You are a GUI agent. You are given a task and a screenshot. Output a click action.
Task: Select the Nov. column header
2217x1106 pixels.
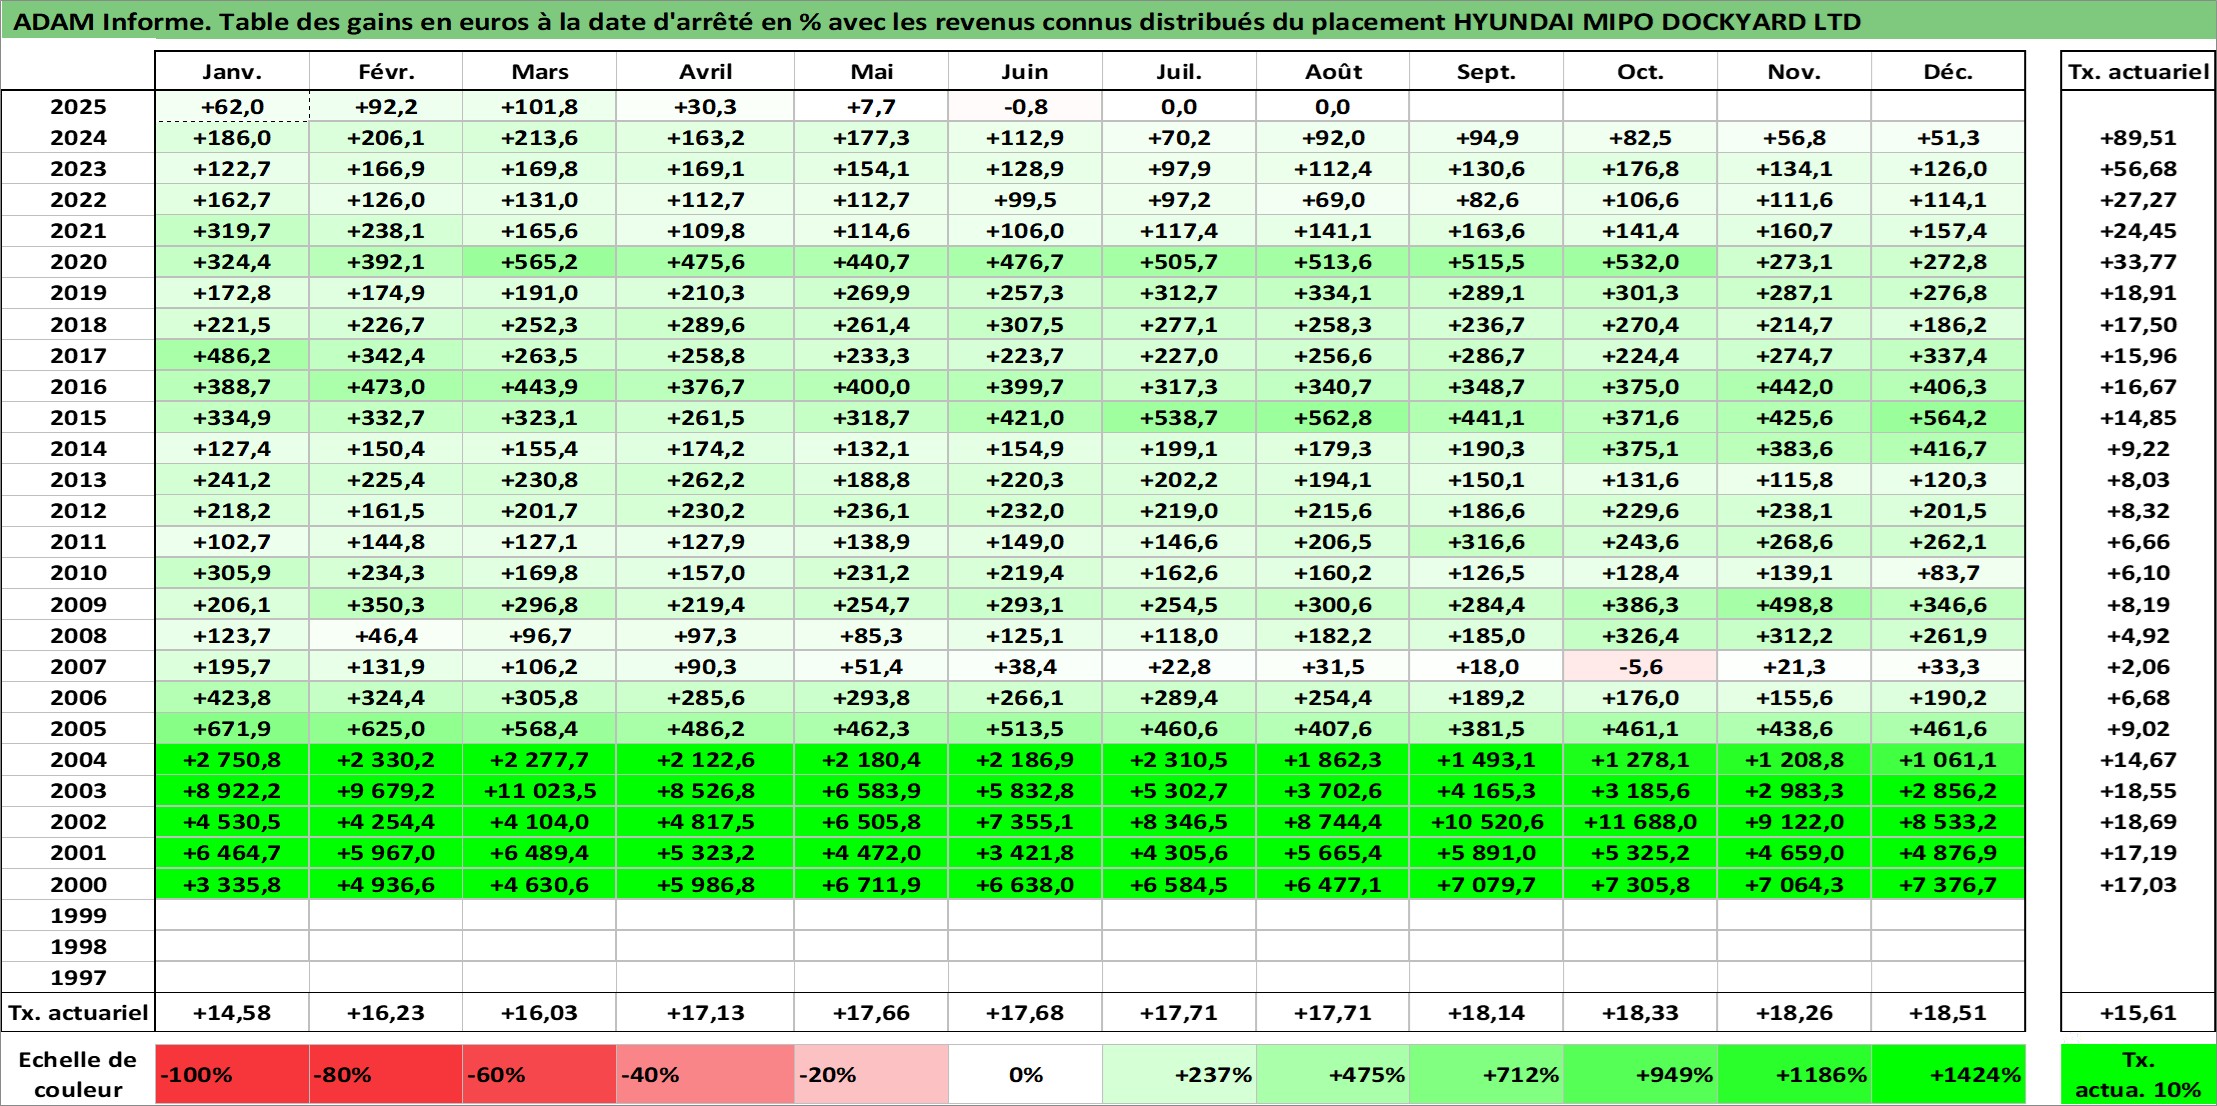(1794, 71)
